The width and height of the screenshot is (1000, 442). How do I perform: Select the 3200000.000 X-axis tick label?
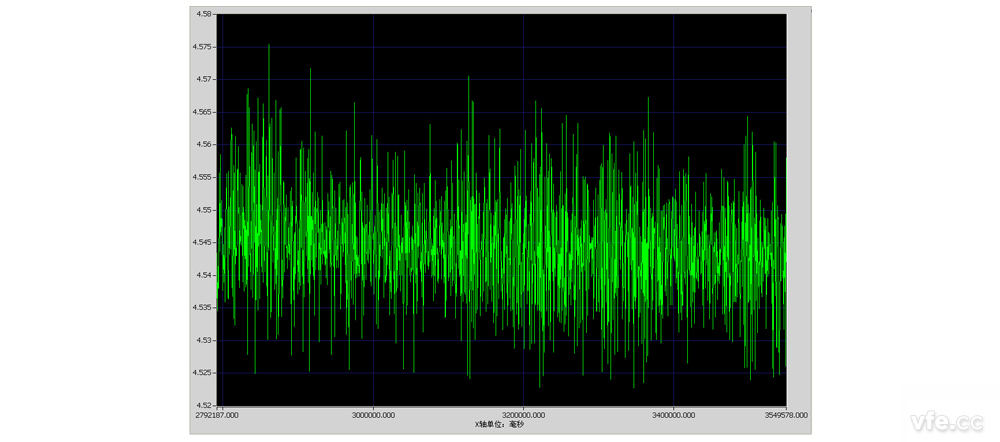tap(523, 414)
